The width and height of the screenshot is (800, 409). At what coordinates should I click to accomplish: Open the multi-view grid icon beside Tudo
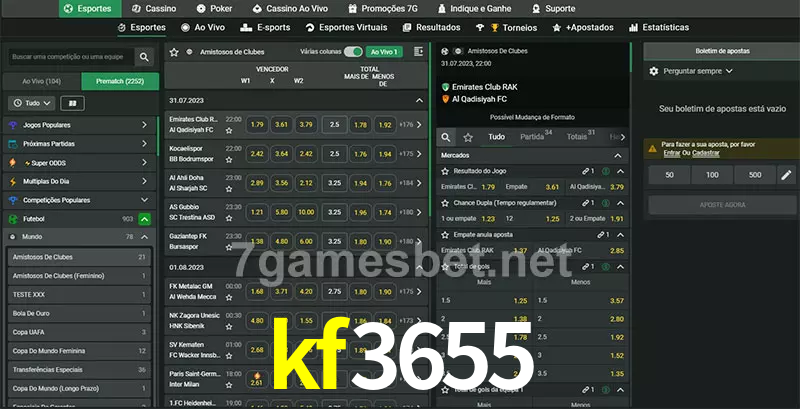[72, 104]
